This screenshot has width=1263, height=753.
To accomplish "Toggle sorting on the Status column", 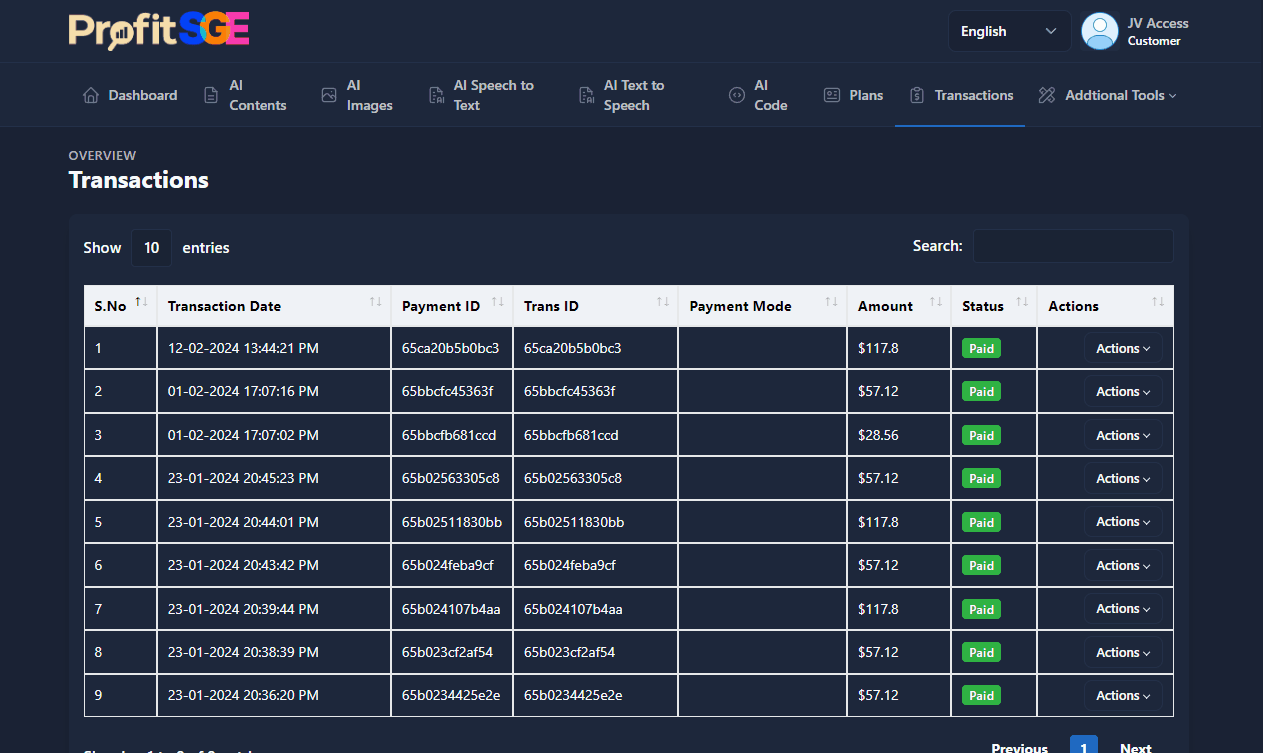I will tap(1022, 305).
